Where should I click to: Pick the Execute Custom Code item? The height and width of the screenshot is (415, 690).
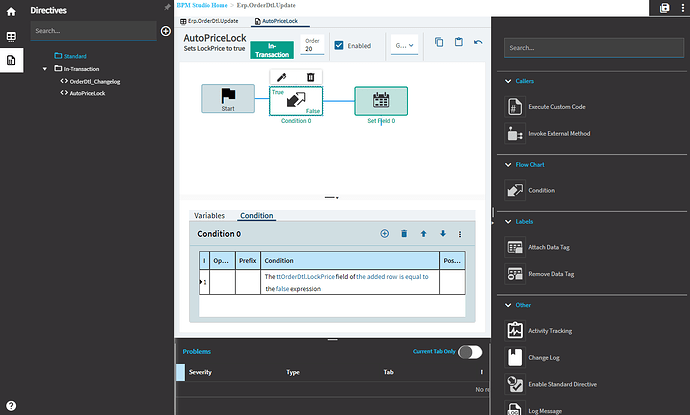[x=545, y=107]
